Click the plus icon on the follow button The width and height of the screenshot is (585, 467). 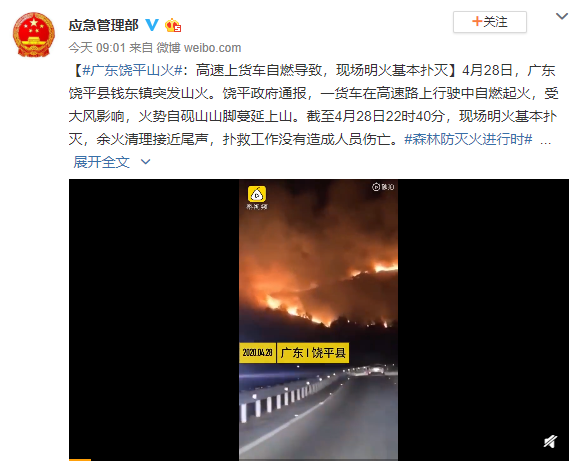point(477,21)
